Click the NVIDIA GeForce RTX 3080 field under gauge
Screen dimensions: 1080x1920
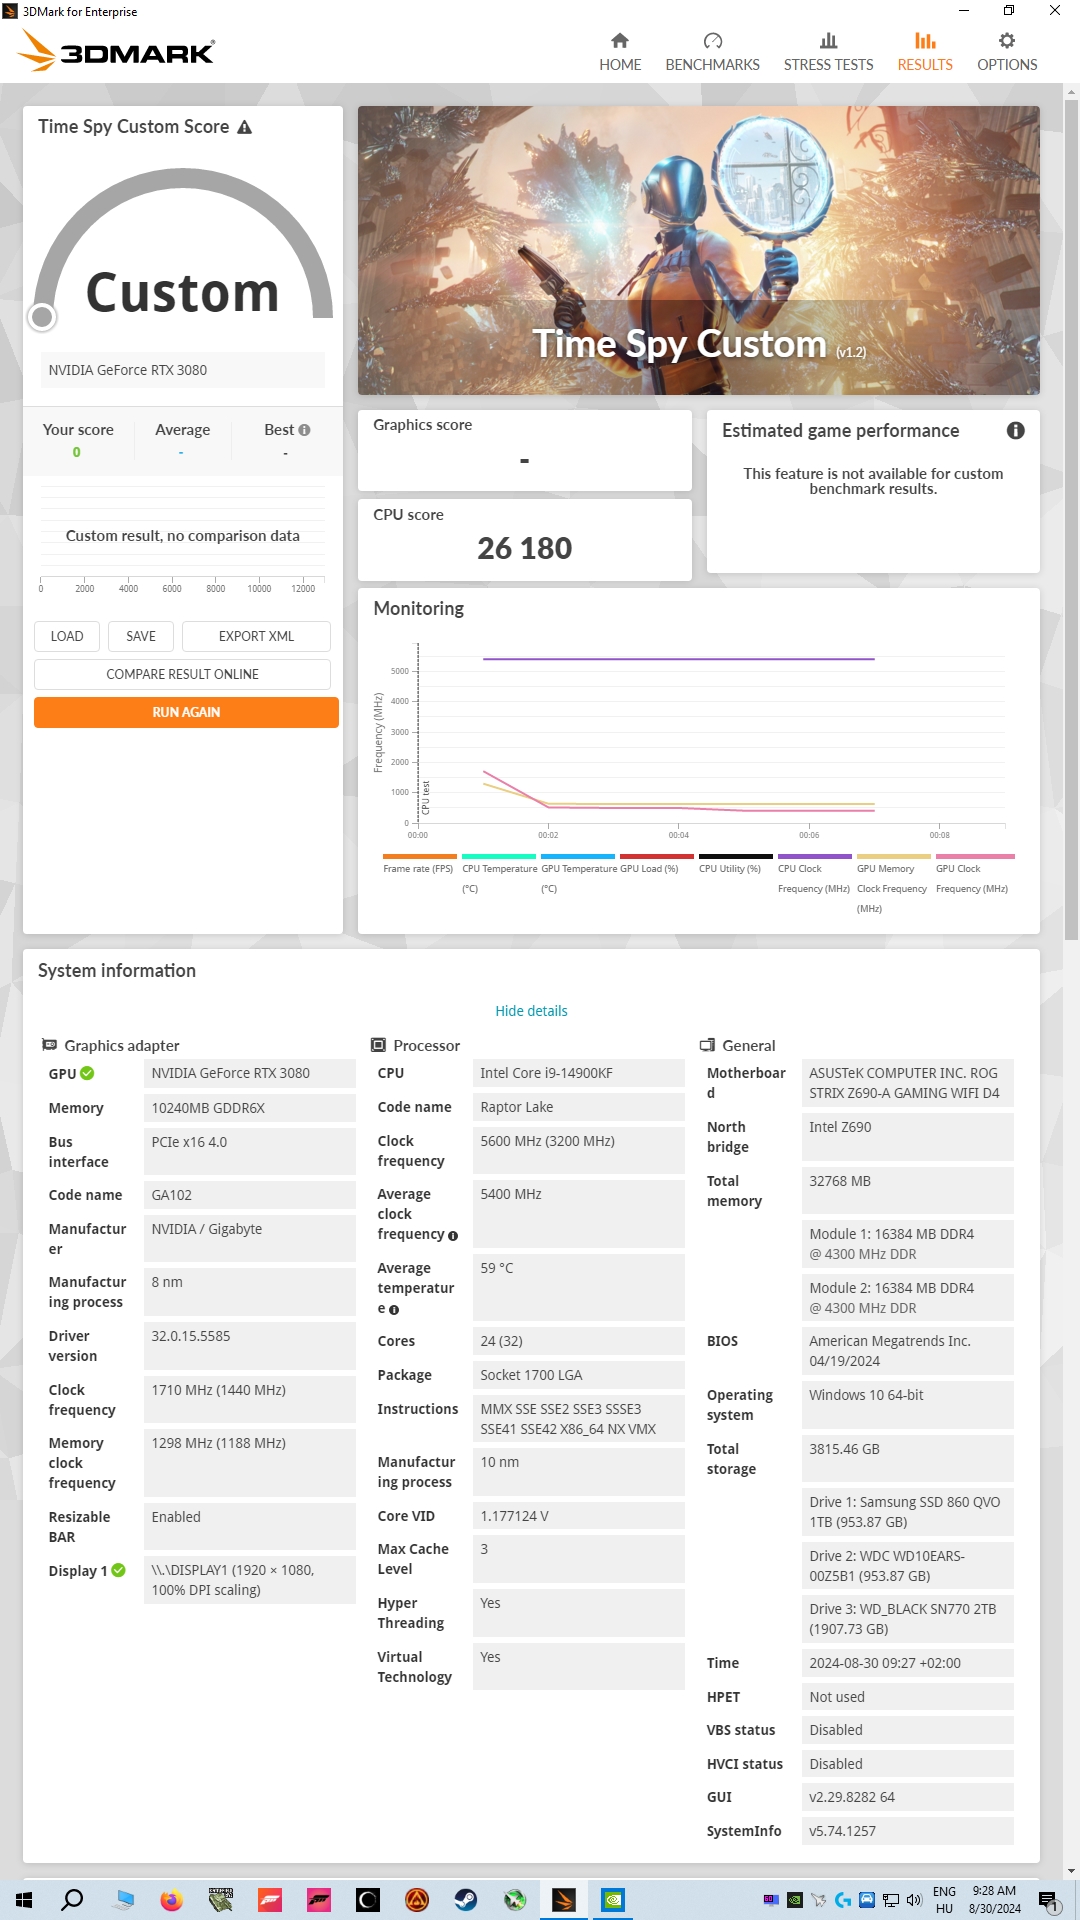click(x=183, y=370)
